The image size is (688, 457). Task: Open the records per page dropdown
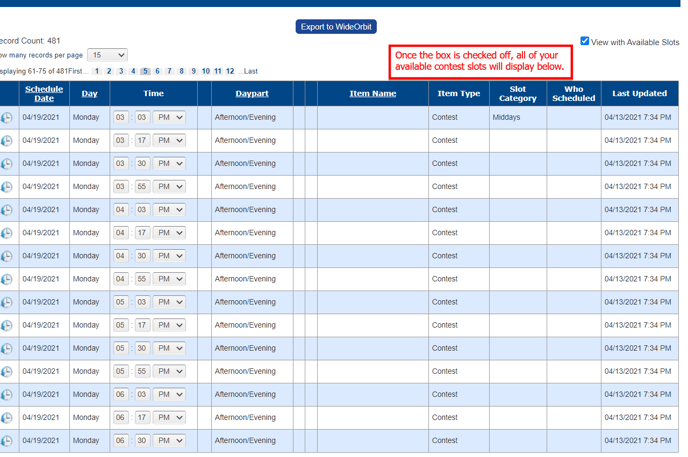pyautogui.click(x=107, y=55)
